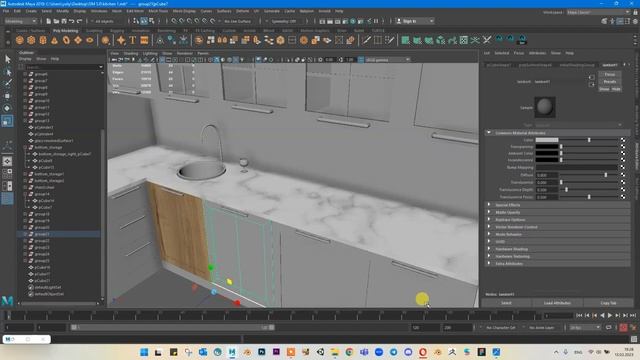Expand the Special Effects section
This screenshot has height=360, width=640.
(x=489, y=205)
